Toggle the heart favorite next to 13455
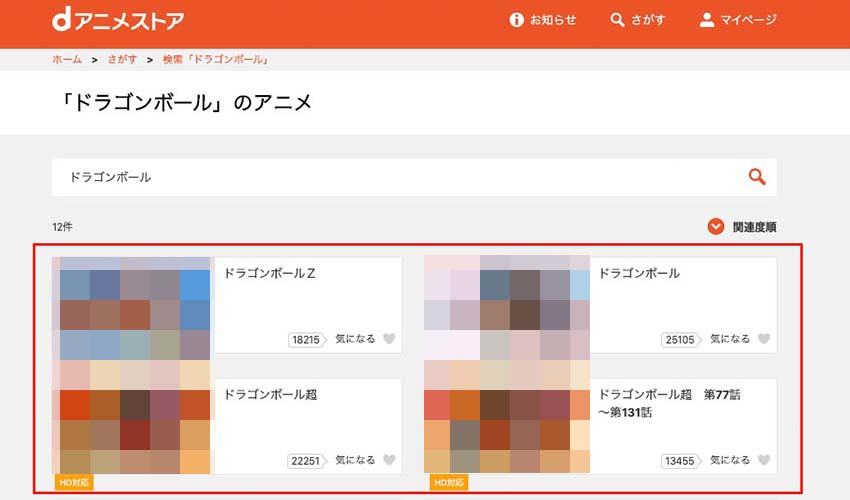 pyautogui.click(x=764, y=460)
